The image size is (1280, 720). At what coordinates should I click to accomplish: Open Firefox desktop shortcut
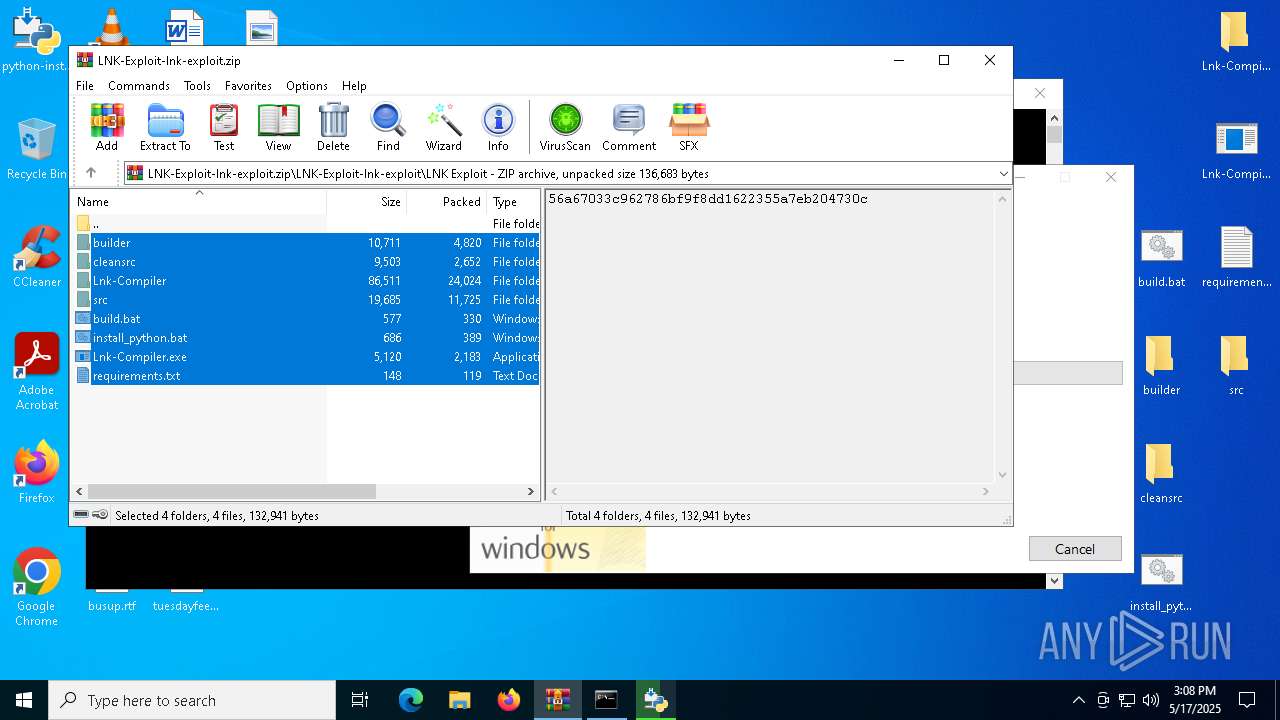37,472
